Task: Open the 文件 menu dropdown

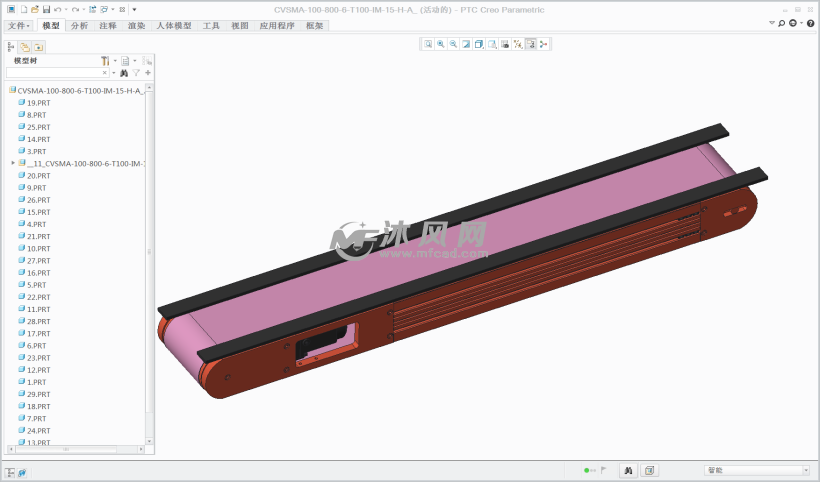Action: pyautogui.click(x=19, y=26)
